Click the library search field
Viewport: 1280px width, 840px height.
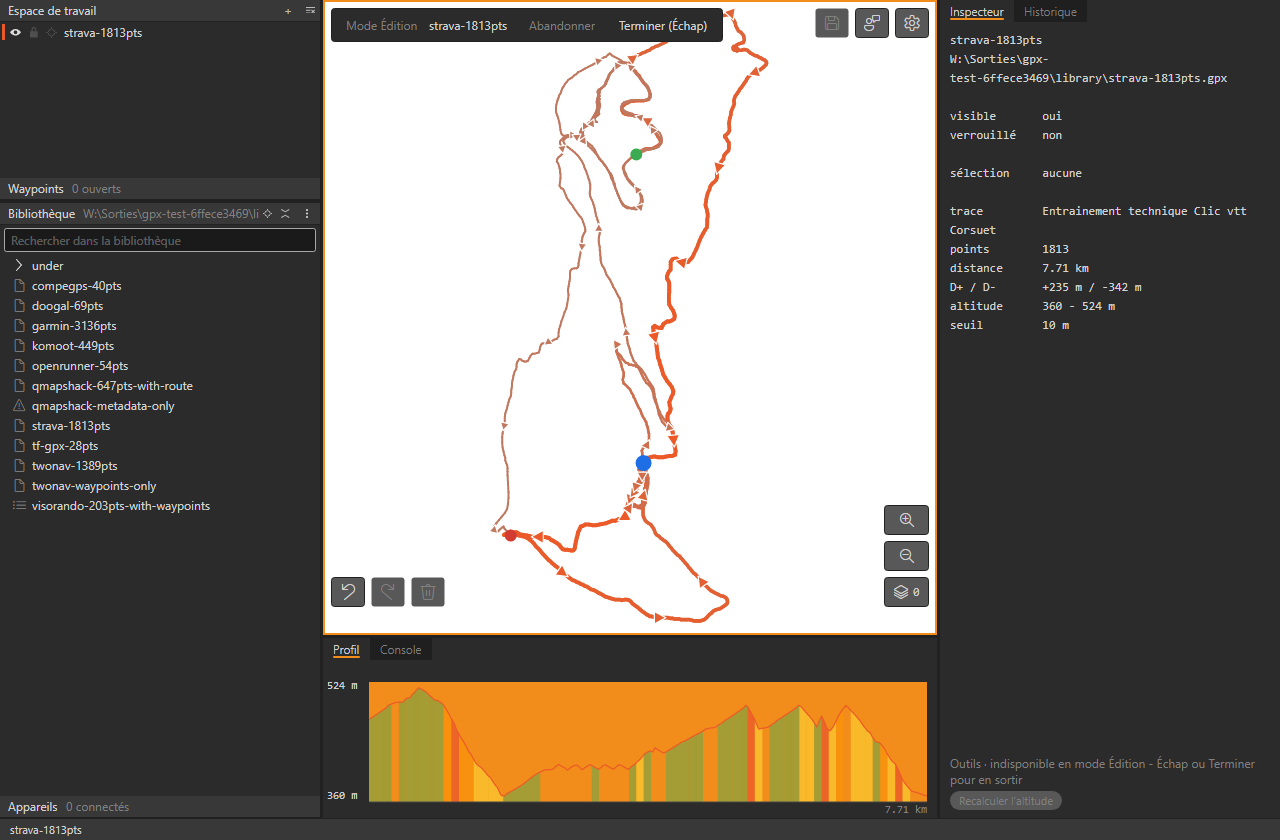coord(160,241)
